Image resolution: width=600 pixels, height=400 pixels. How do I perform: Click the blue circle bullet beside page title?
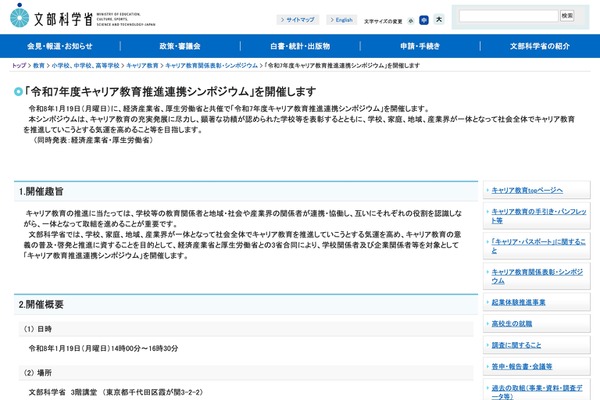click(x=18, y=92)
